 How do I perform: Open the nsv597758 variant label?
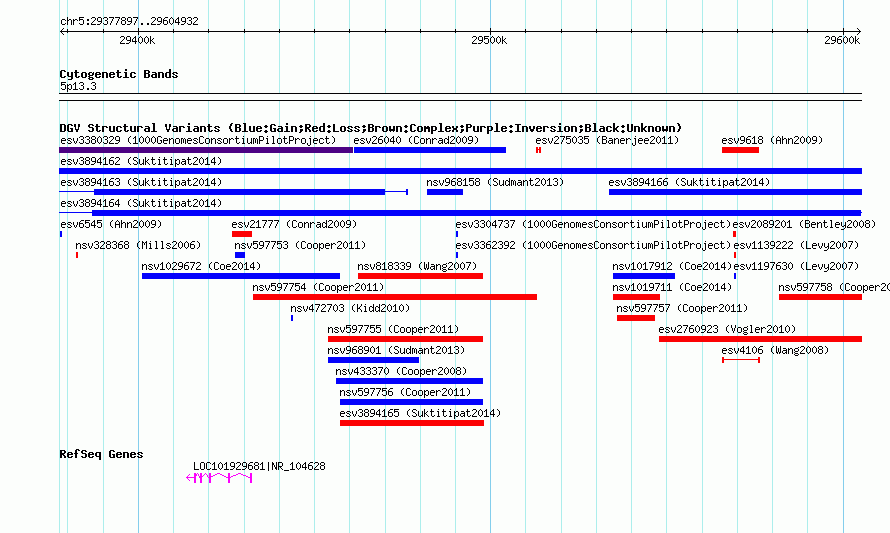point(834,287)
